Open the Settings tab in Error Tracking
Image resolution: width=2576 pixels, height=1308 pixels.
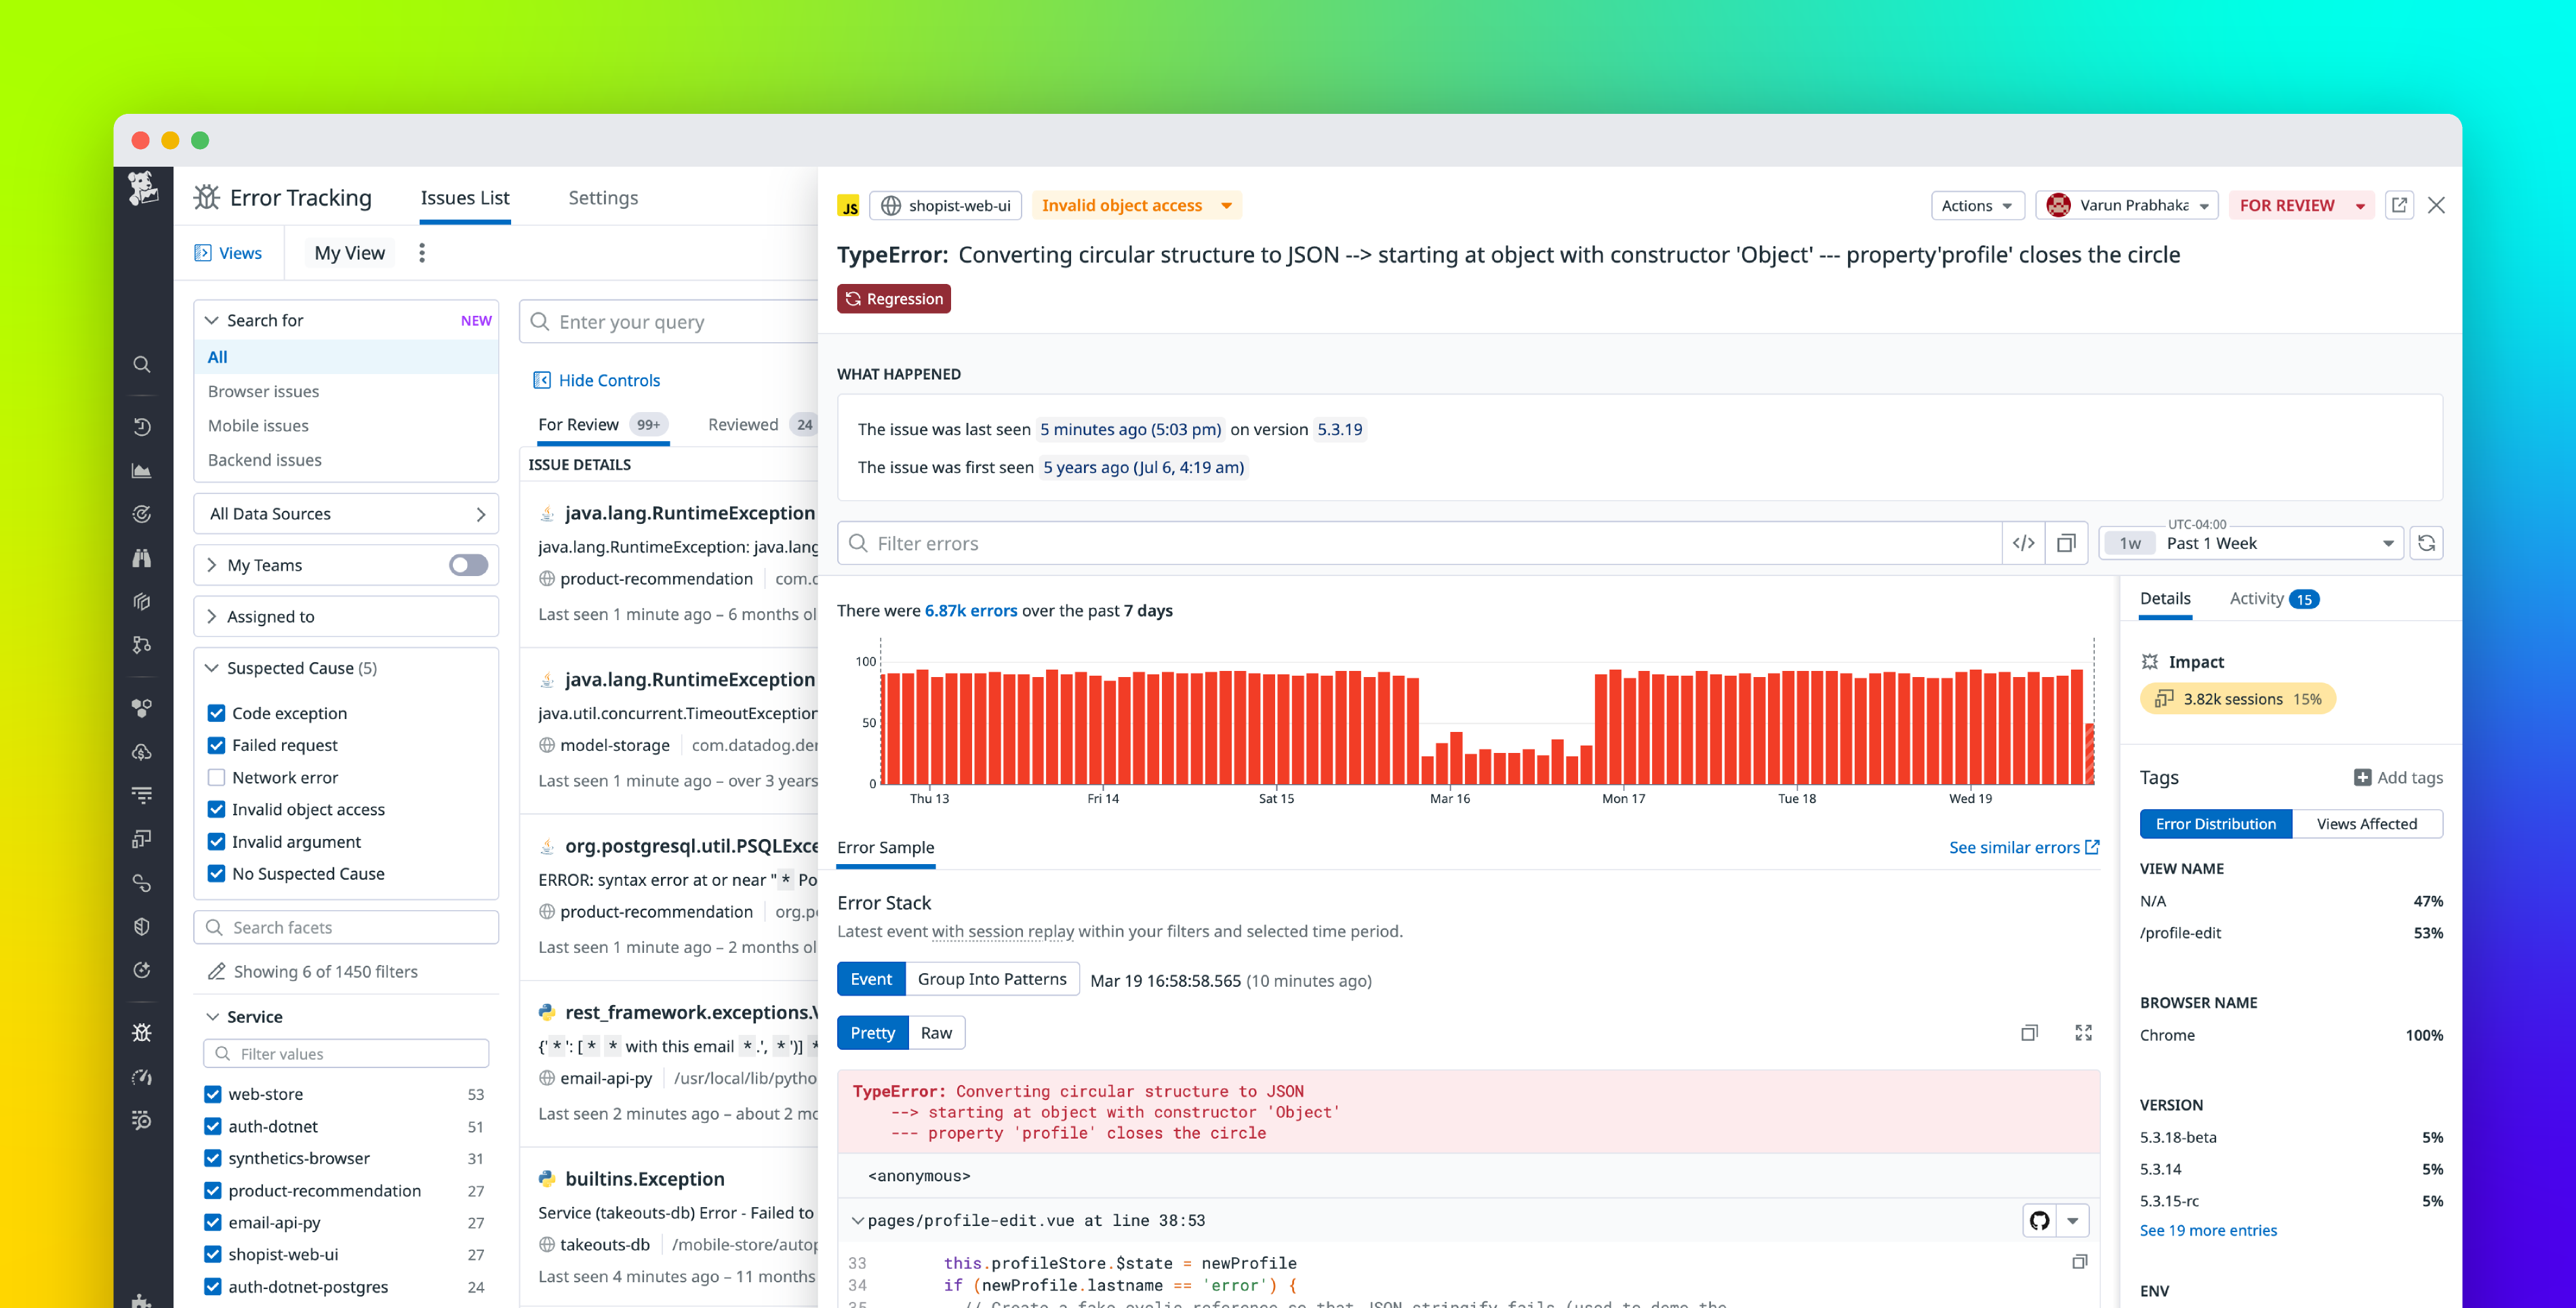(x=603, y=197)
